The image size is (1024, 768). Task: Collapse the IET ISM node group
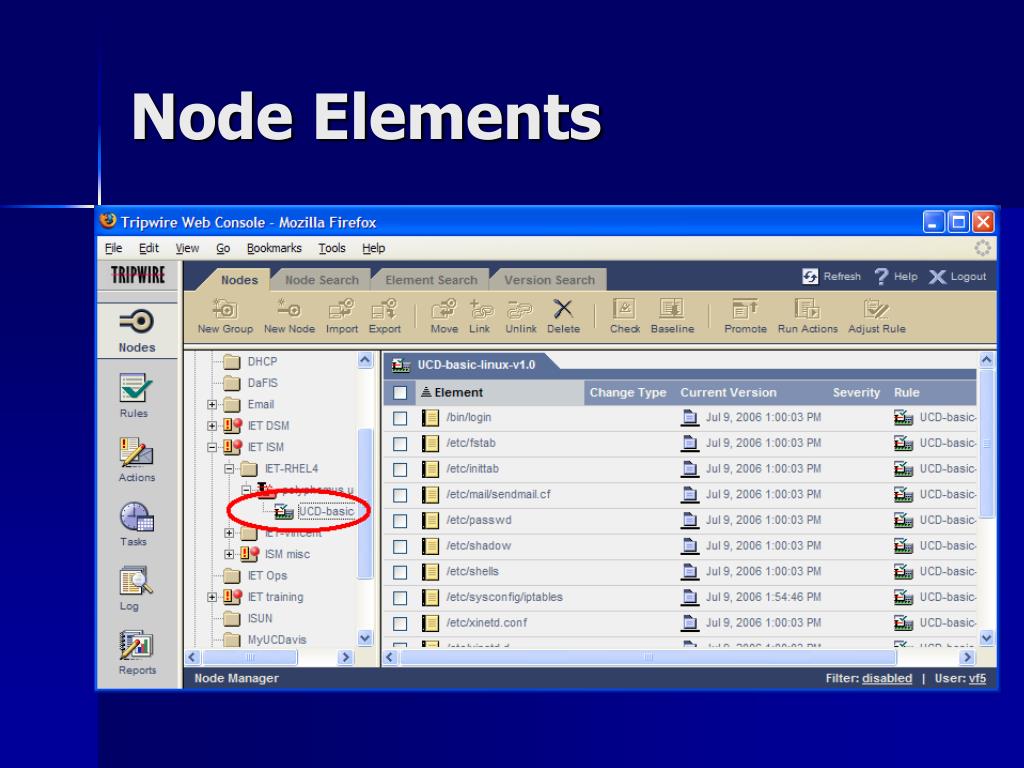click(x=212, y=447)
